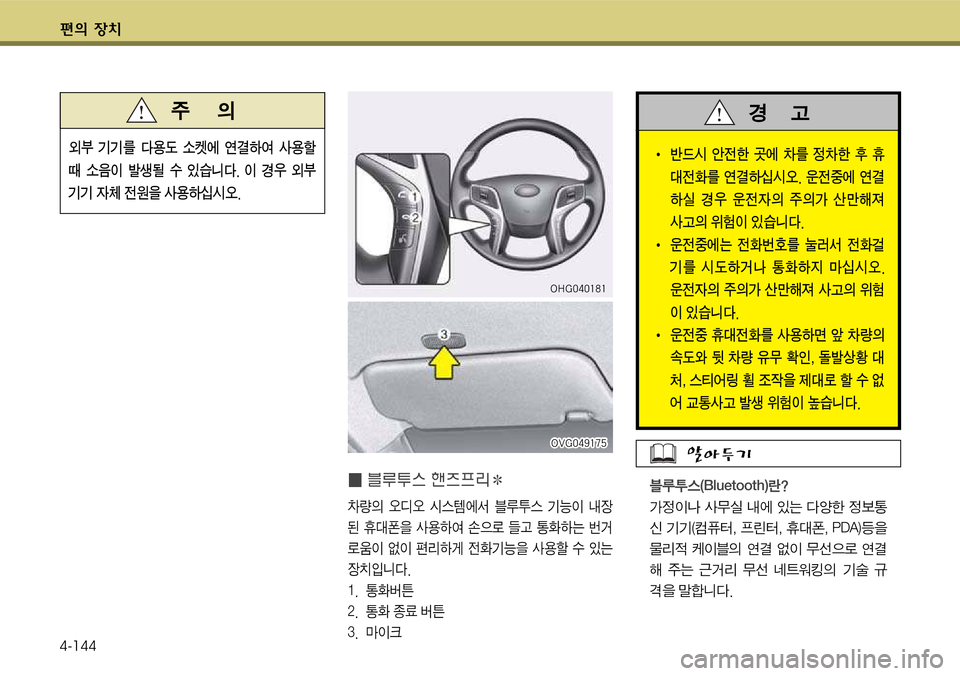Click the yellow arrow pointing at microphone
The height and width of the screenshot is (676, 960).
pyautogui.click(x=443, y=364)
